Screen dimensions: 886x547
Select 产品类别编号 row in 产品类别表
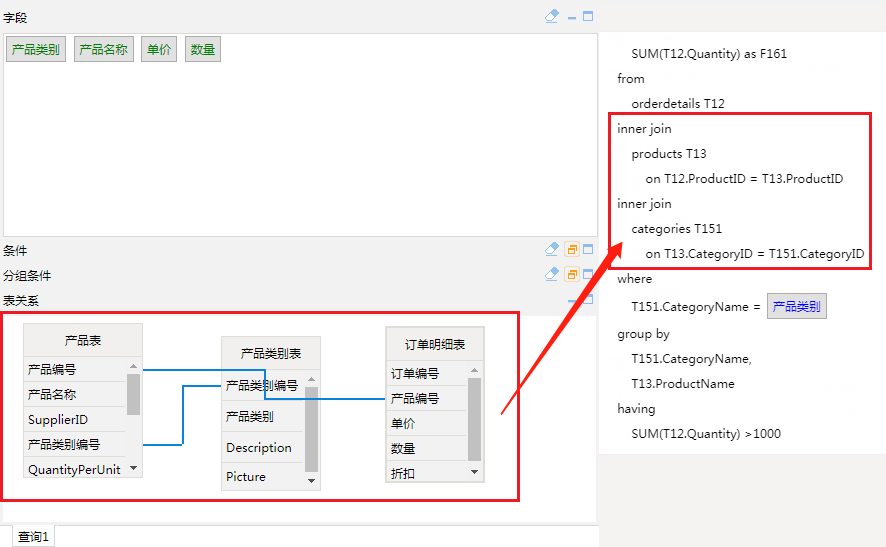click(x=263, y=385)
